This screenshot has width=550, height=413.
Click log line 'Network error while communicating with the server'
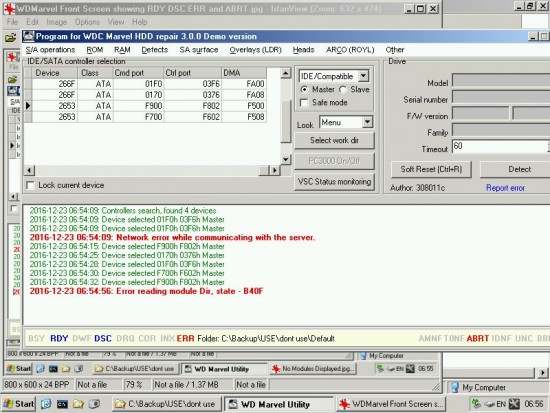[x=172, y=238]
